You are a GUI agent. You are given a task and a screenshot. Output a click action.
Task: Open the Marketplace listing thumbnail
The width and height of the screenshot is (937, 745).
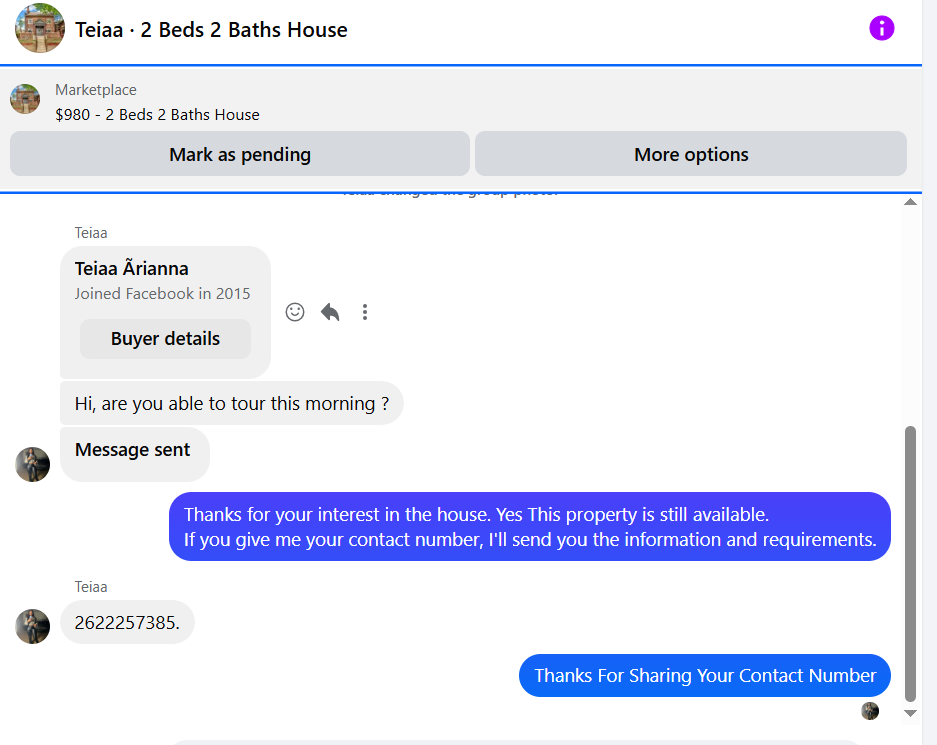point(25,99)
